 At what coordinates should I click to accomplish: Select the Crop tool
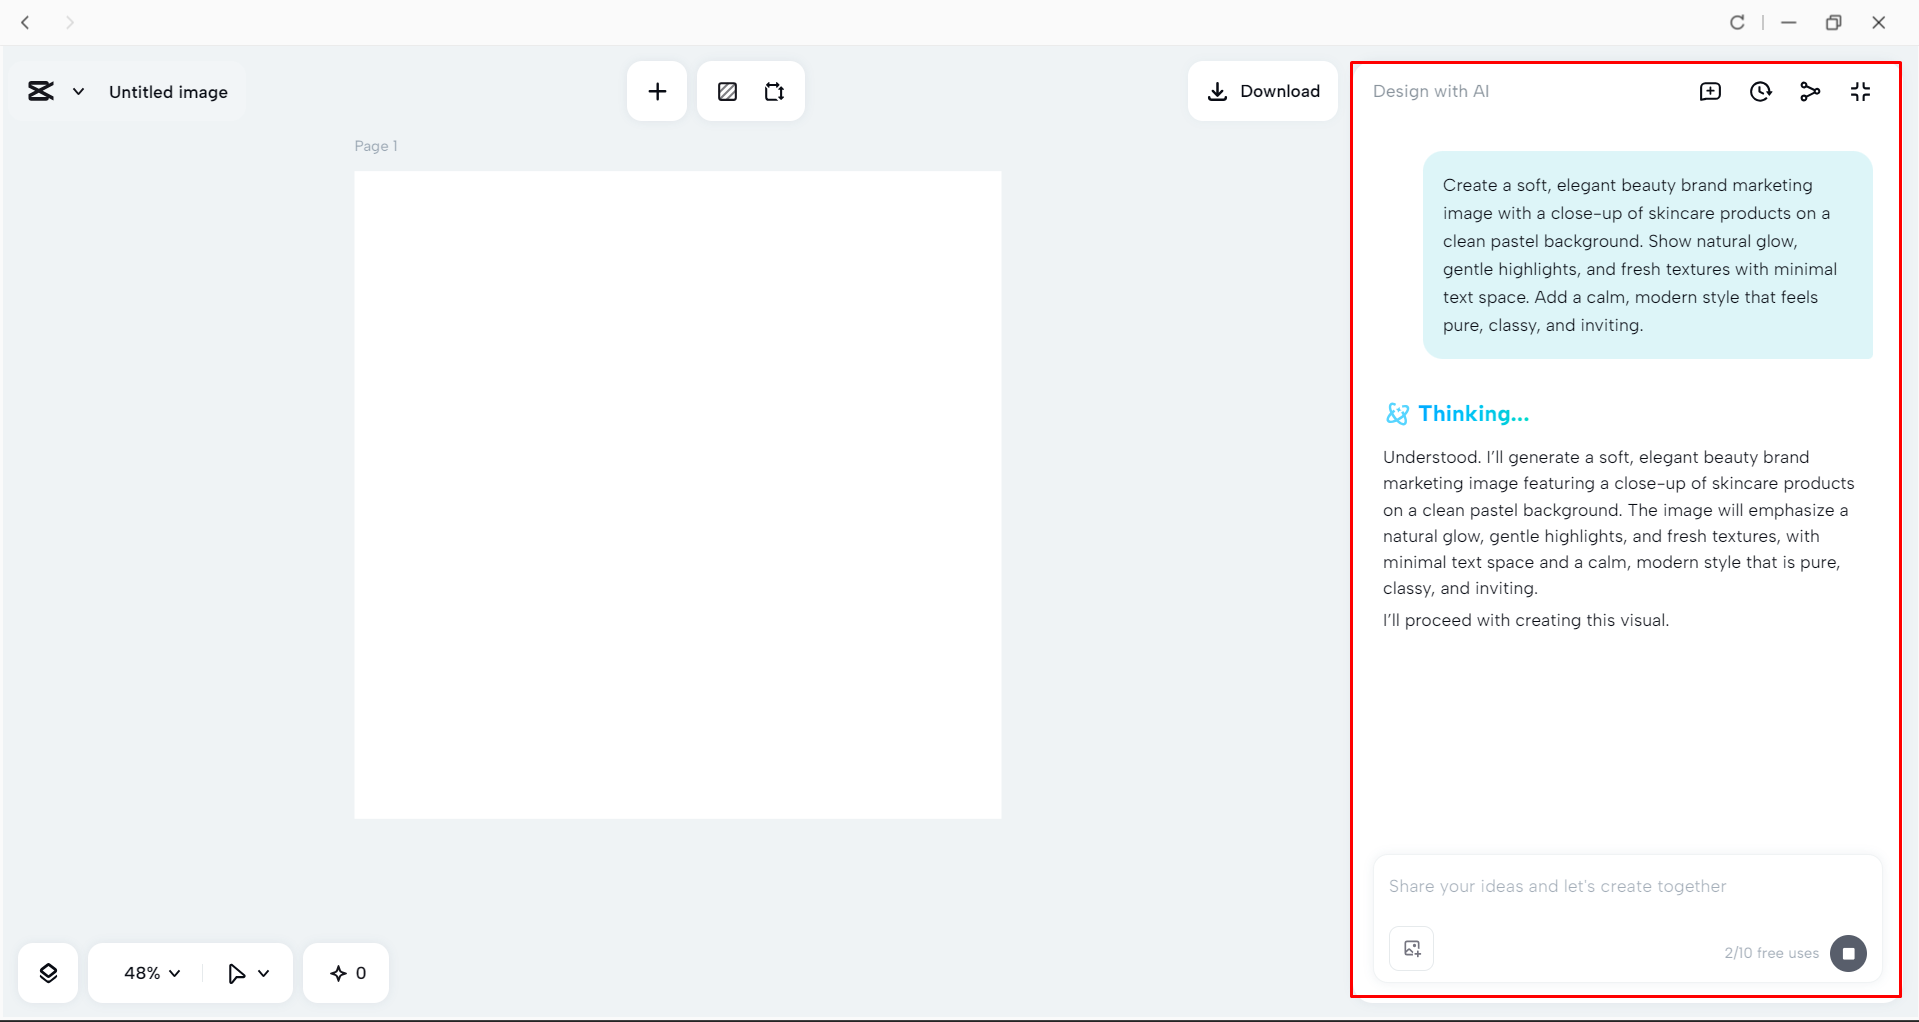(775, 91)
